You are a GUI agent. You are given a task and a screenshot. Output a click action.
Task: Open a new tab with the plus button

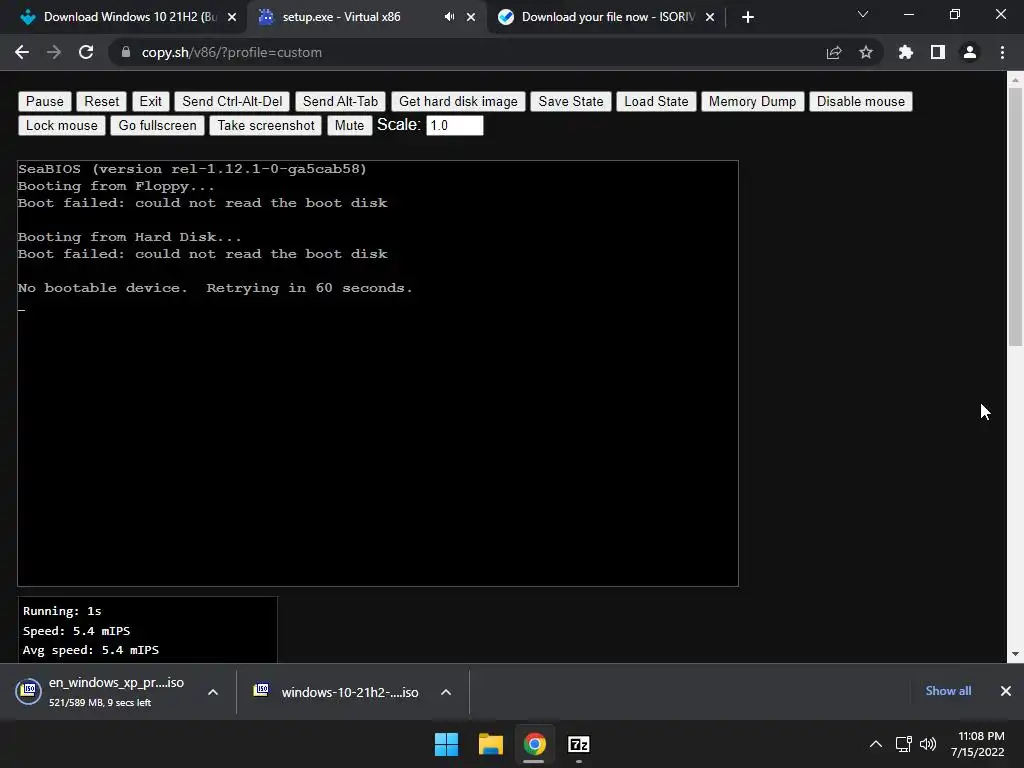point(748,17)
